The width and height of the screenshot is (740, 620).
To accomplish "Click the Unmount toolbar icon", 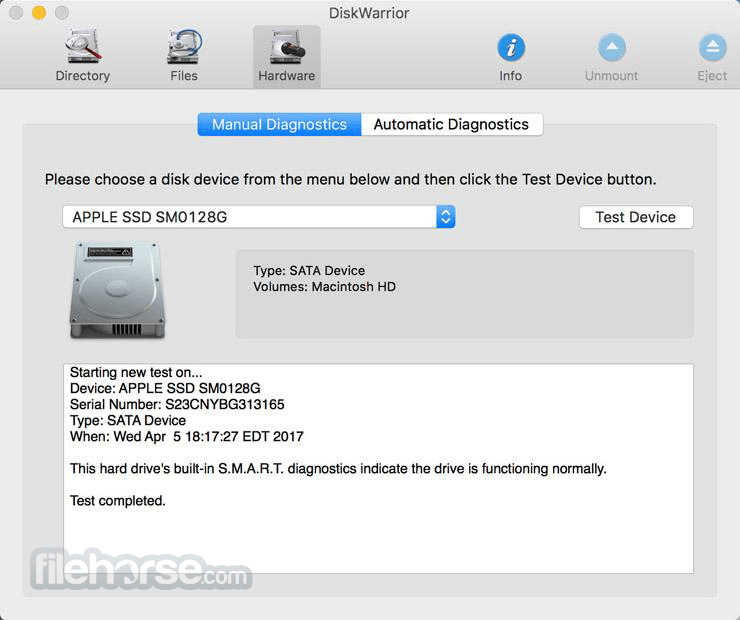I will (612, 57).
